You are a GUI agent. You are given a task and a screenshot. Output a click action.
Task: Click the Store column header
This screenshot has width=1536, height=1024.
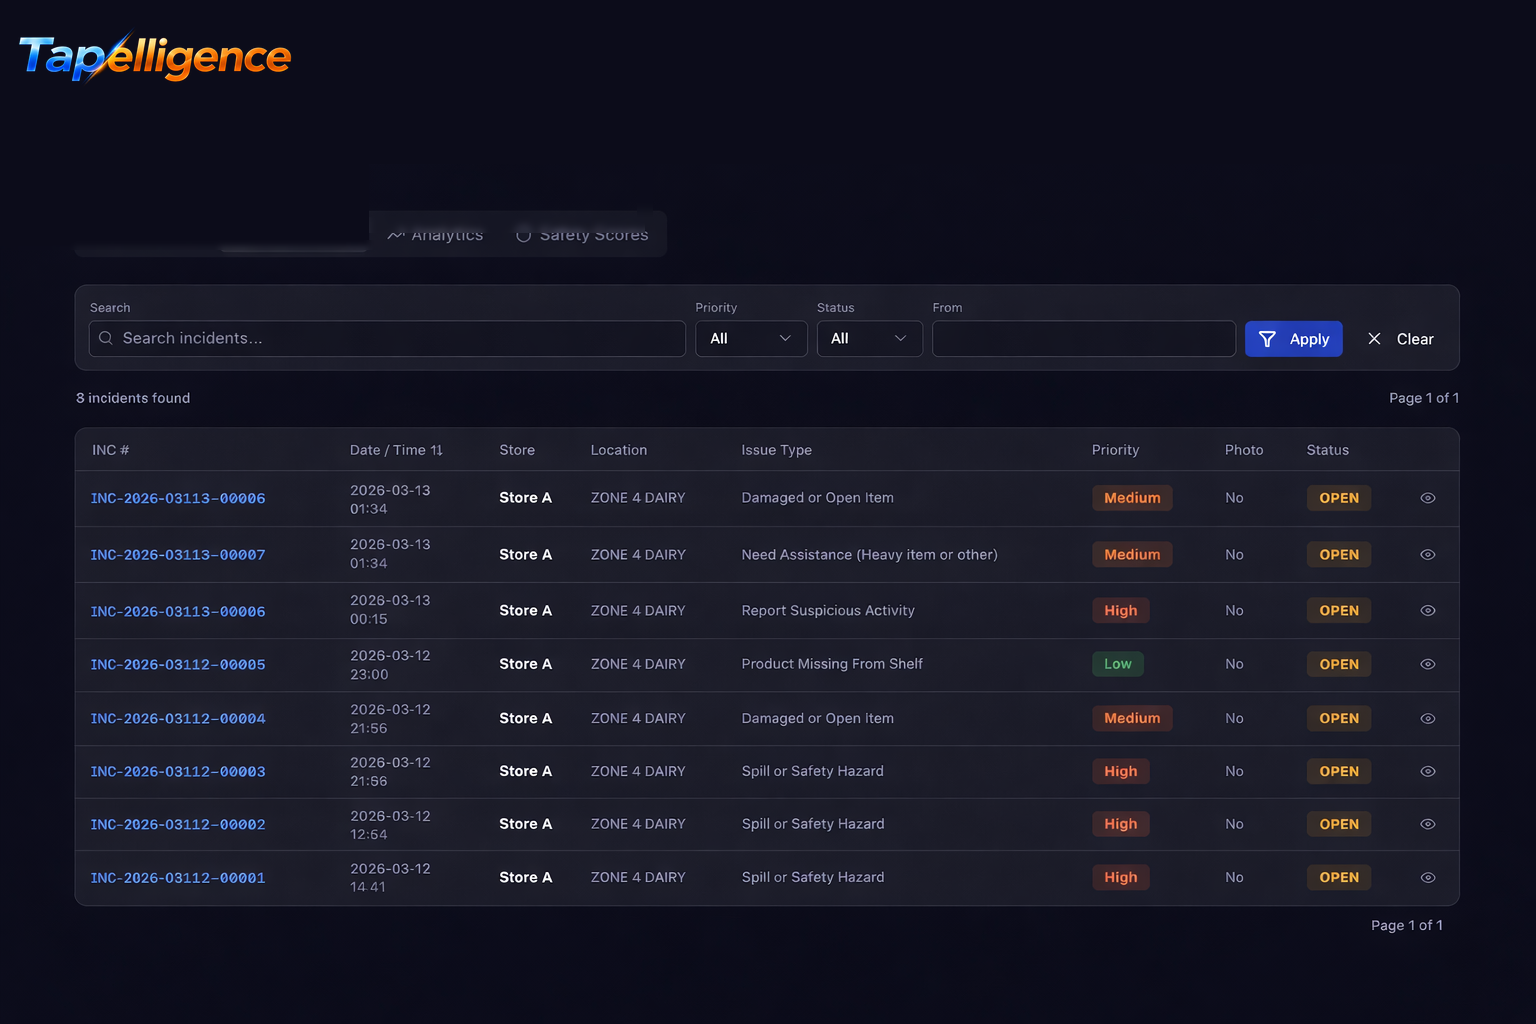coord(517,451)
